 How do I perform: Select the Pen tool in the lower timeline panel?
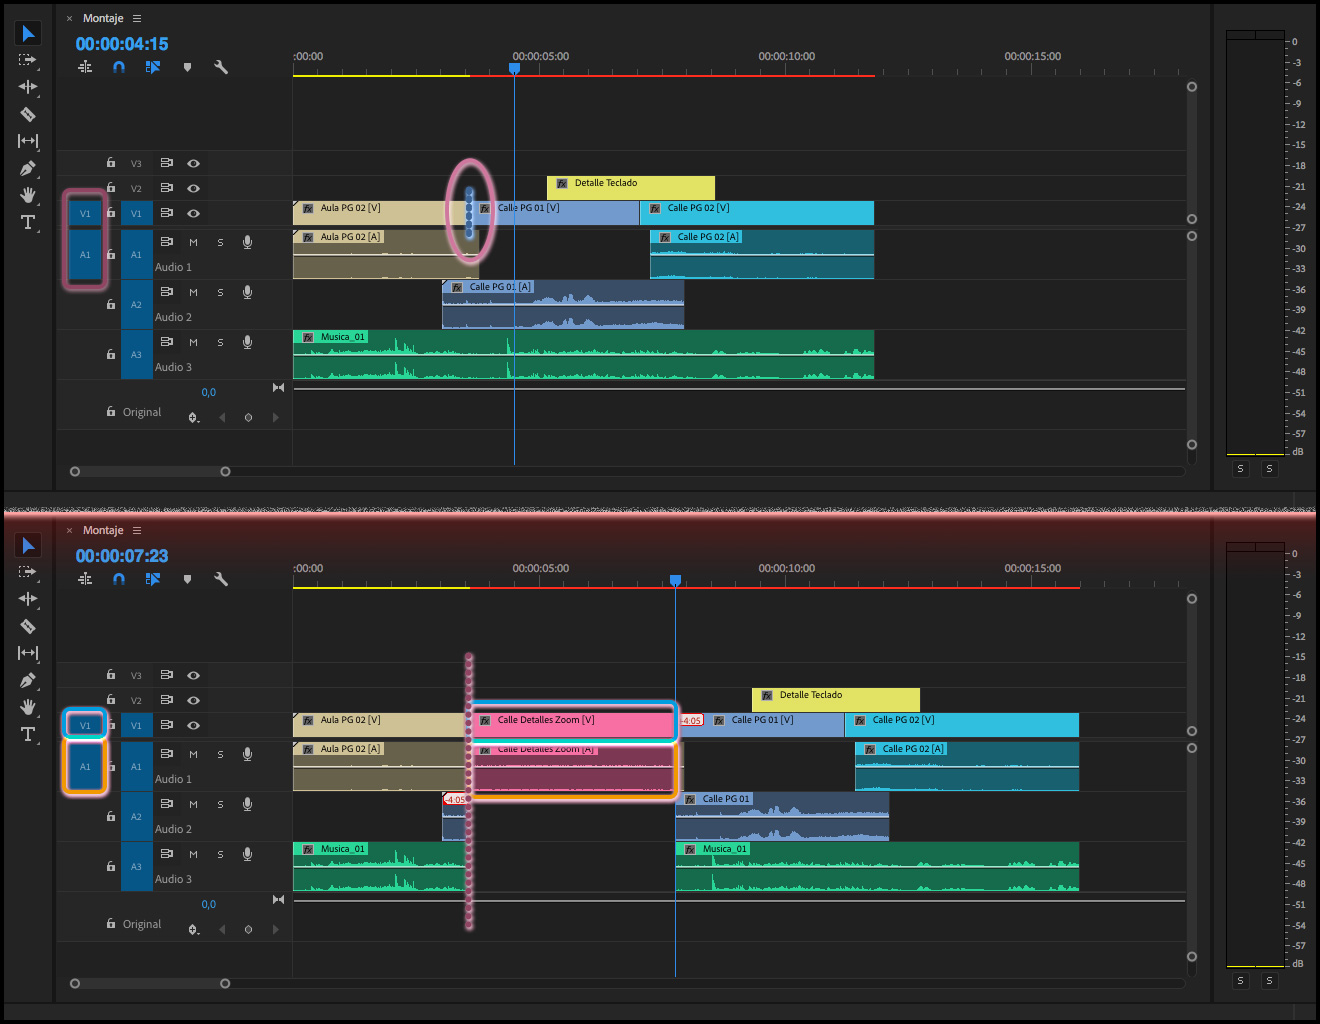coord(28,680)
